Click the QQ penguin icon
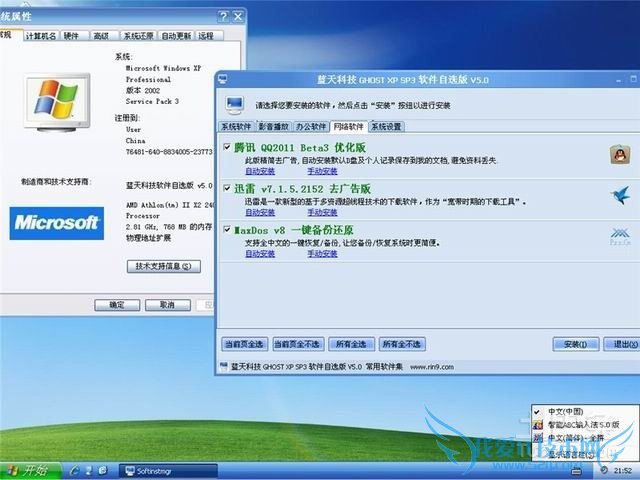Image resolution: width=640 pixels, height=480 pixels. [620, 154]
